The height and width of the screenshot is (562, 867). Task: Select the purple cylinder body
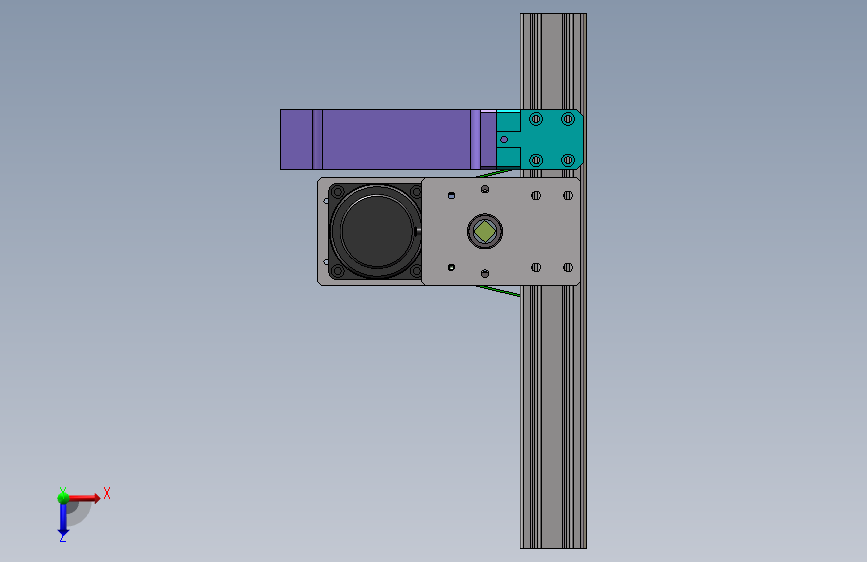pos(388,139)
